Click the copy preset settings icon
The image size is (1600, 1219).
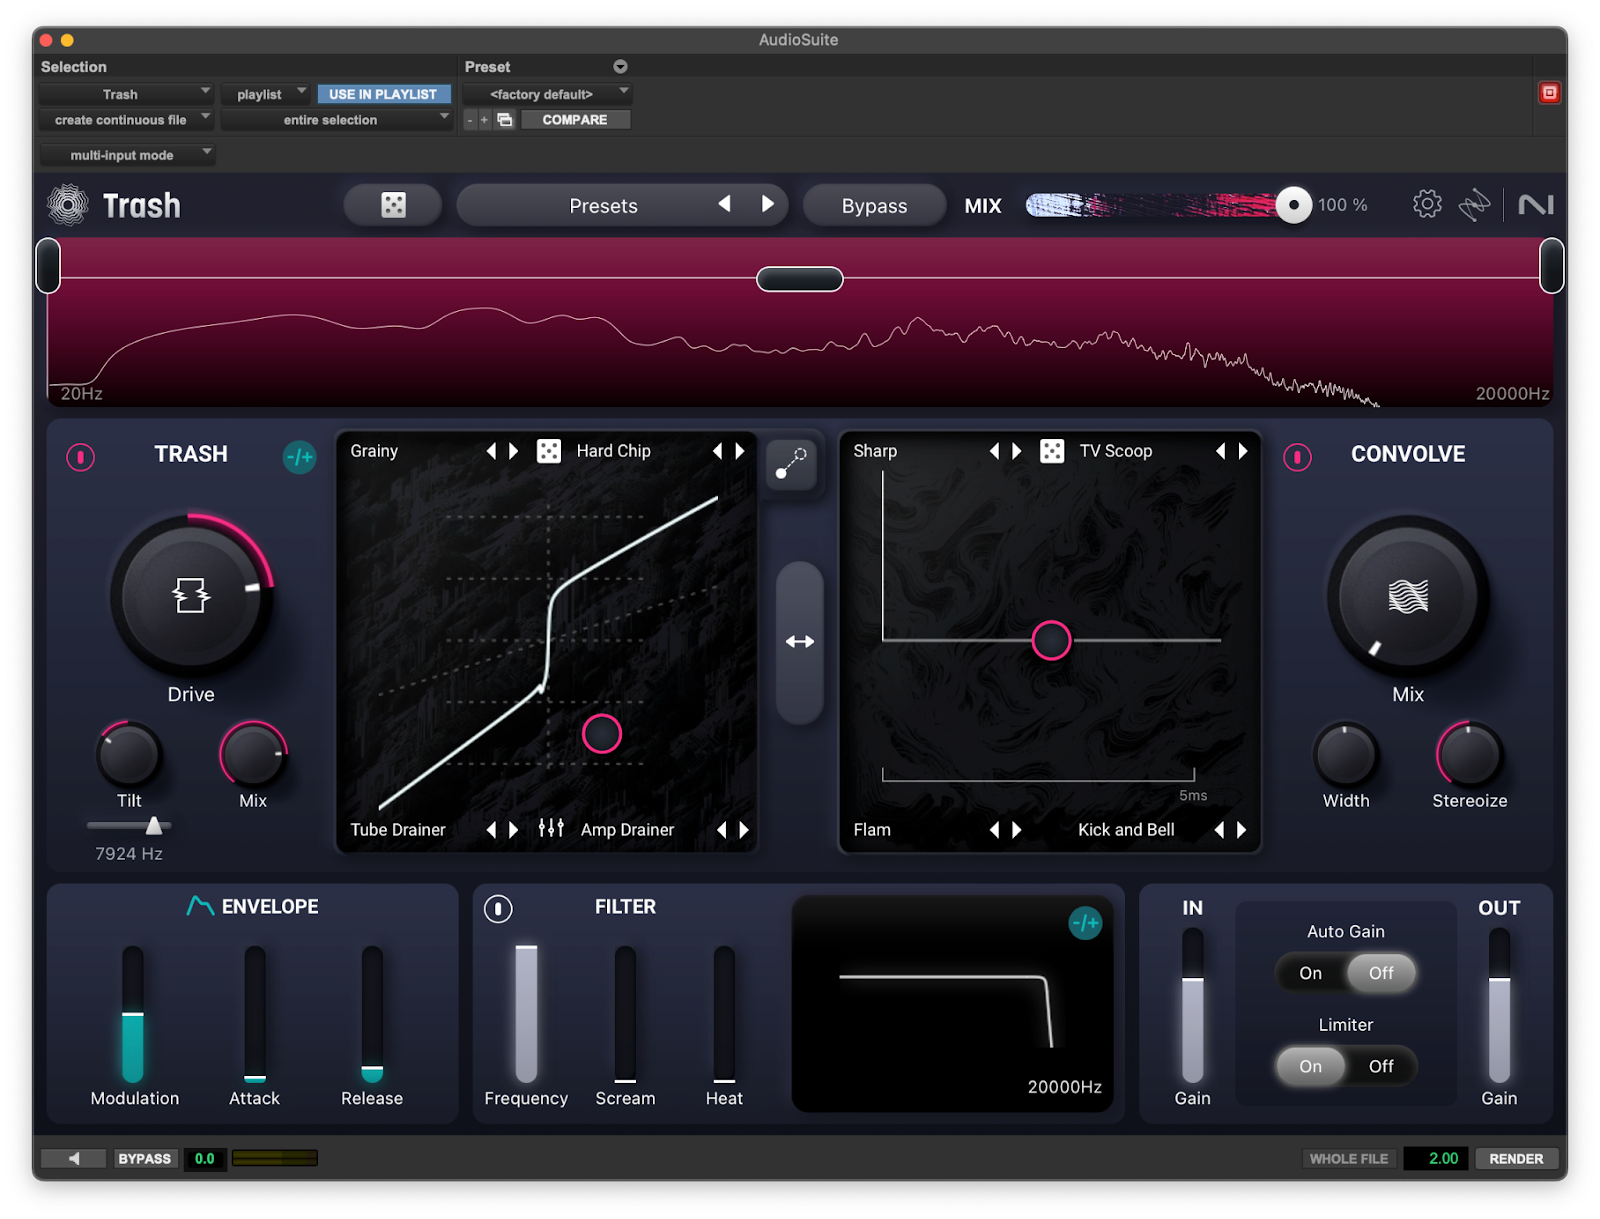tap(505, 120)
